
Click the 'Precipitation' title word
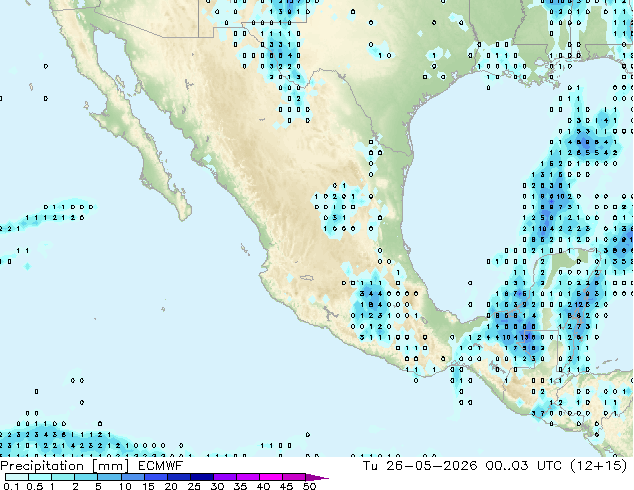click(x=42, y=466)
